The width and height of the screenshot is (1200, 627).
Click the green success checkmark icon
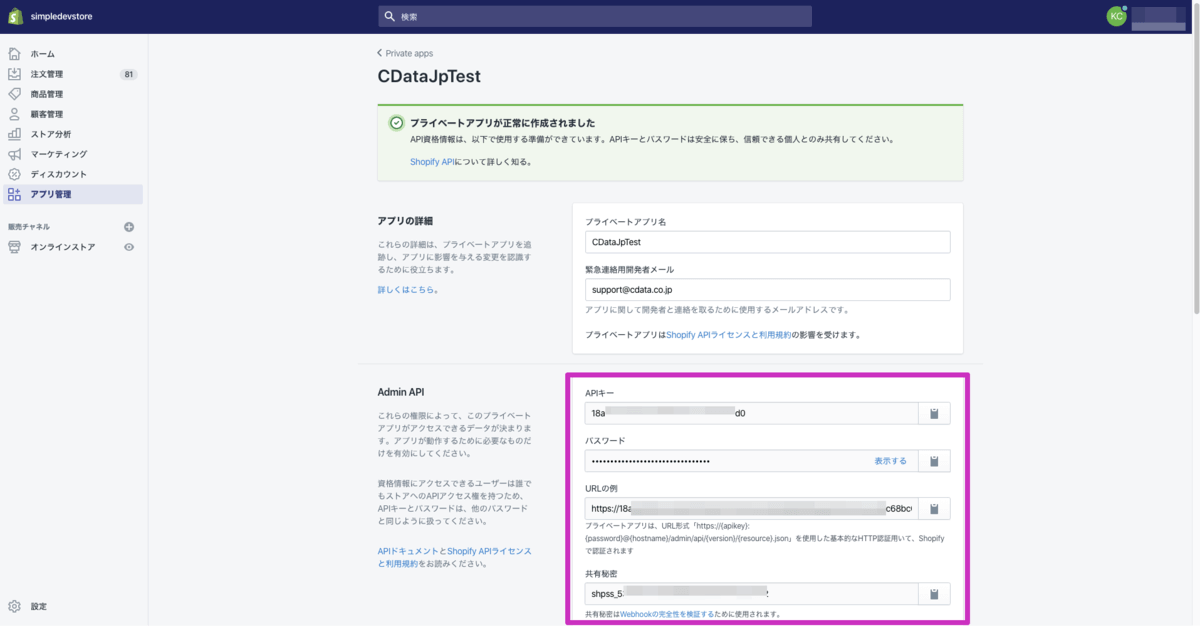click(x=397, y=122)
